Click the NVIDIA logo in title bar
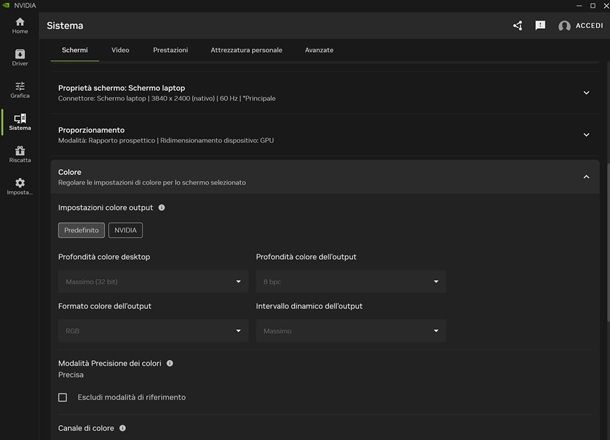The width and height of the screenshot is (610, 440). point(6,5)
